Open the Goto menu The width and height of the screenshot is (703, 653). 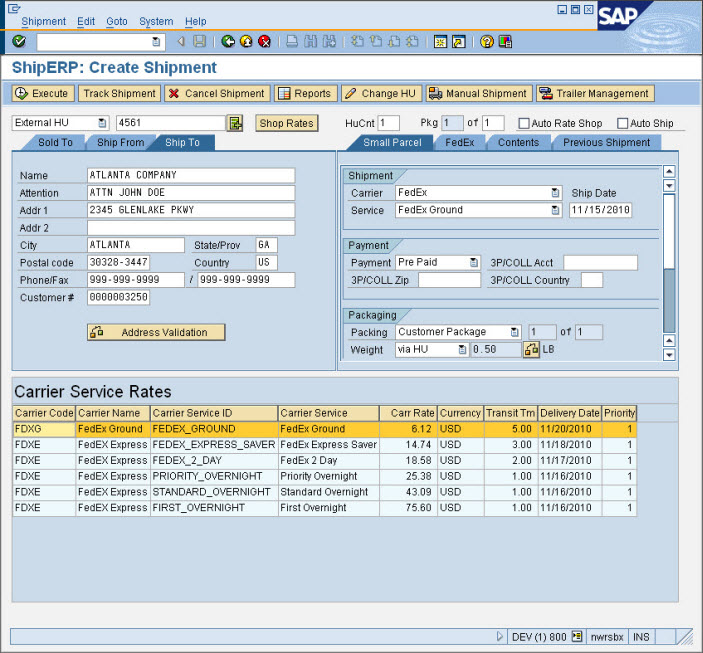[x=117, y=21]
